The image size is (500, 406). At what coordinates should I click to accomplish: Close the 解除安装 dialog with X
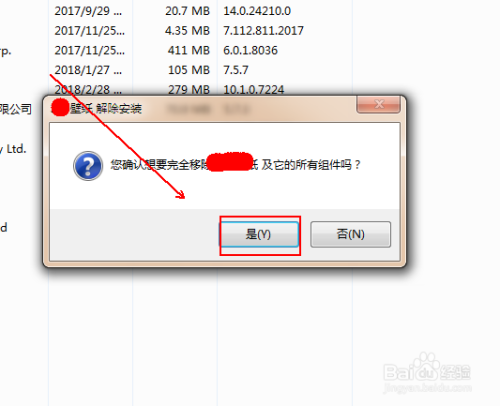pos(378,104)
